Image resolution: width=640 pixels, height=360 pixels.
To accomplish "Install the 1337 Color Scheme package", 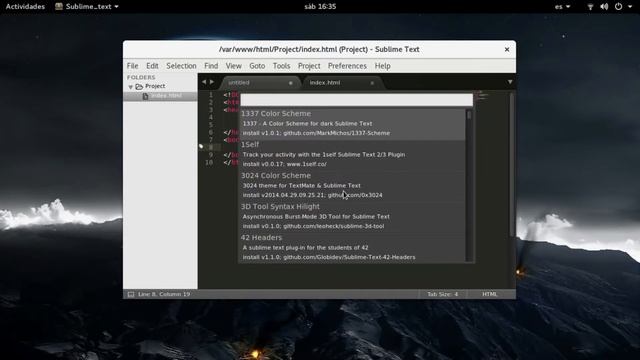I will click(352, 123).
